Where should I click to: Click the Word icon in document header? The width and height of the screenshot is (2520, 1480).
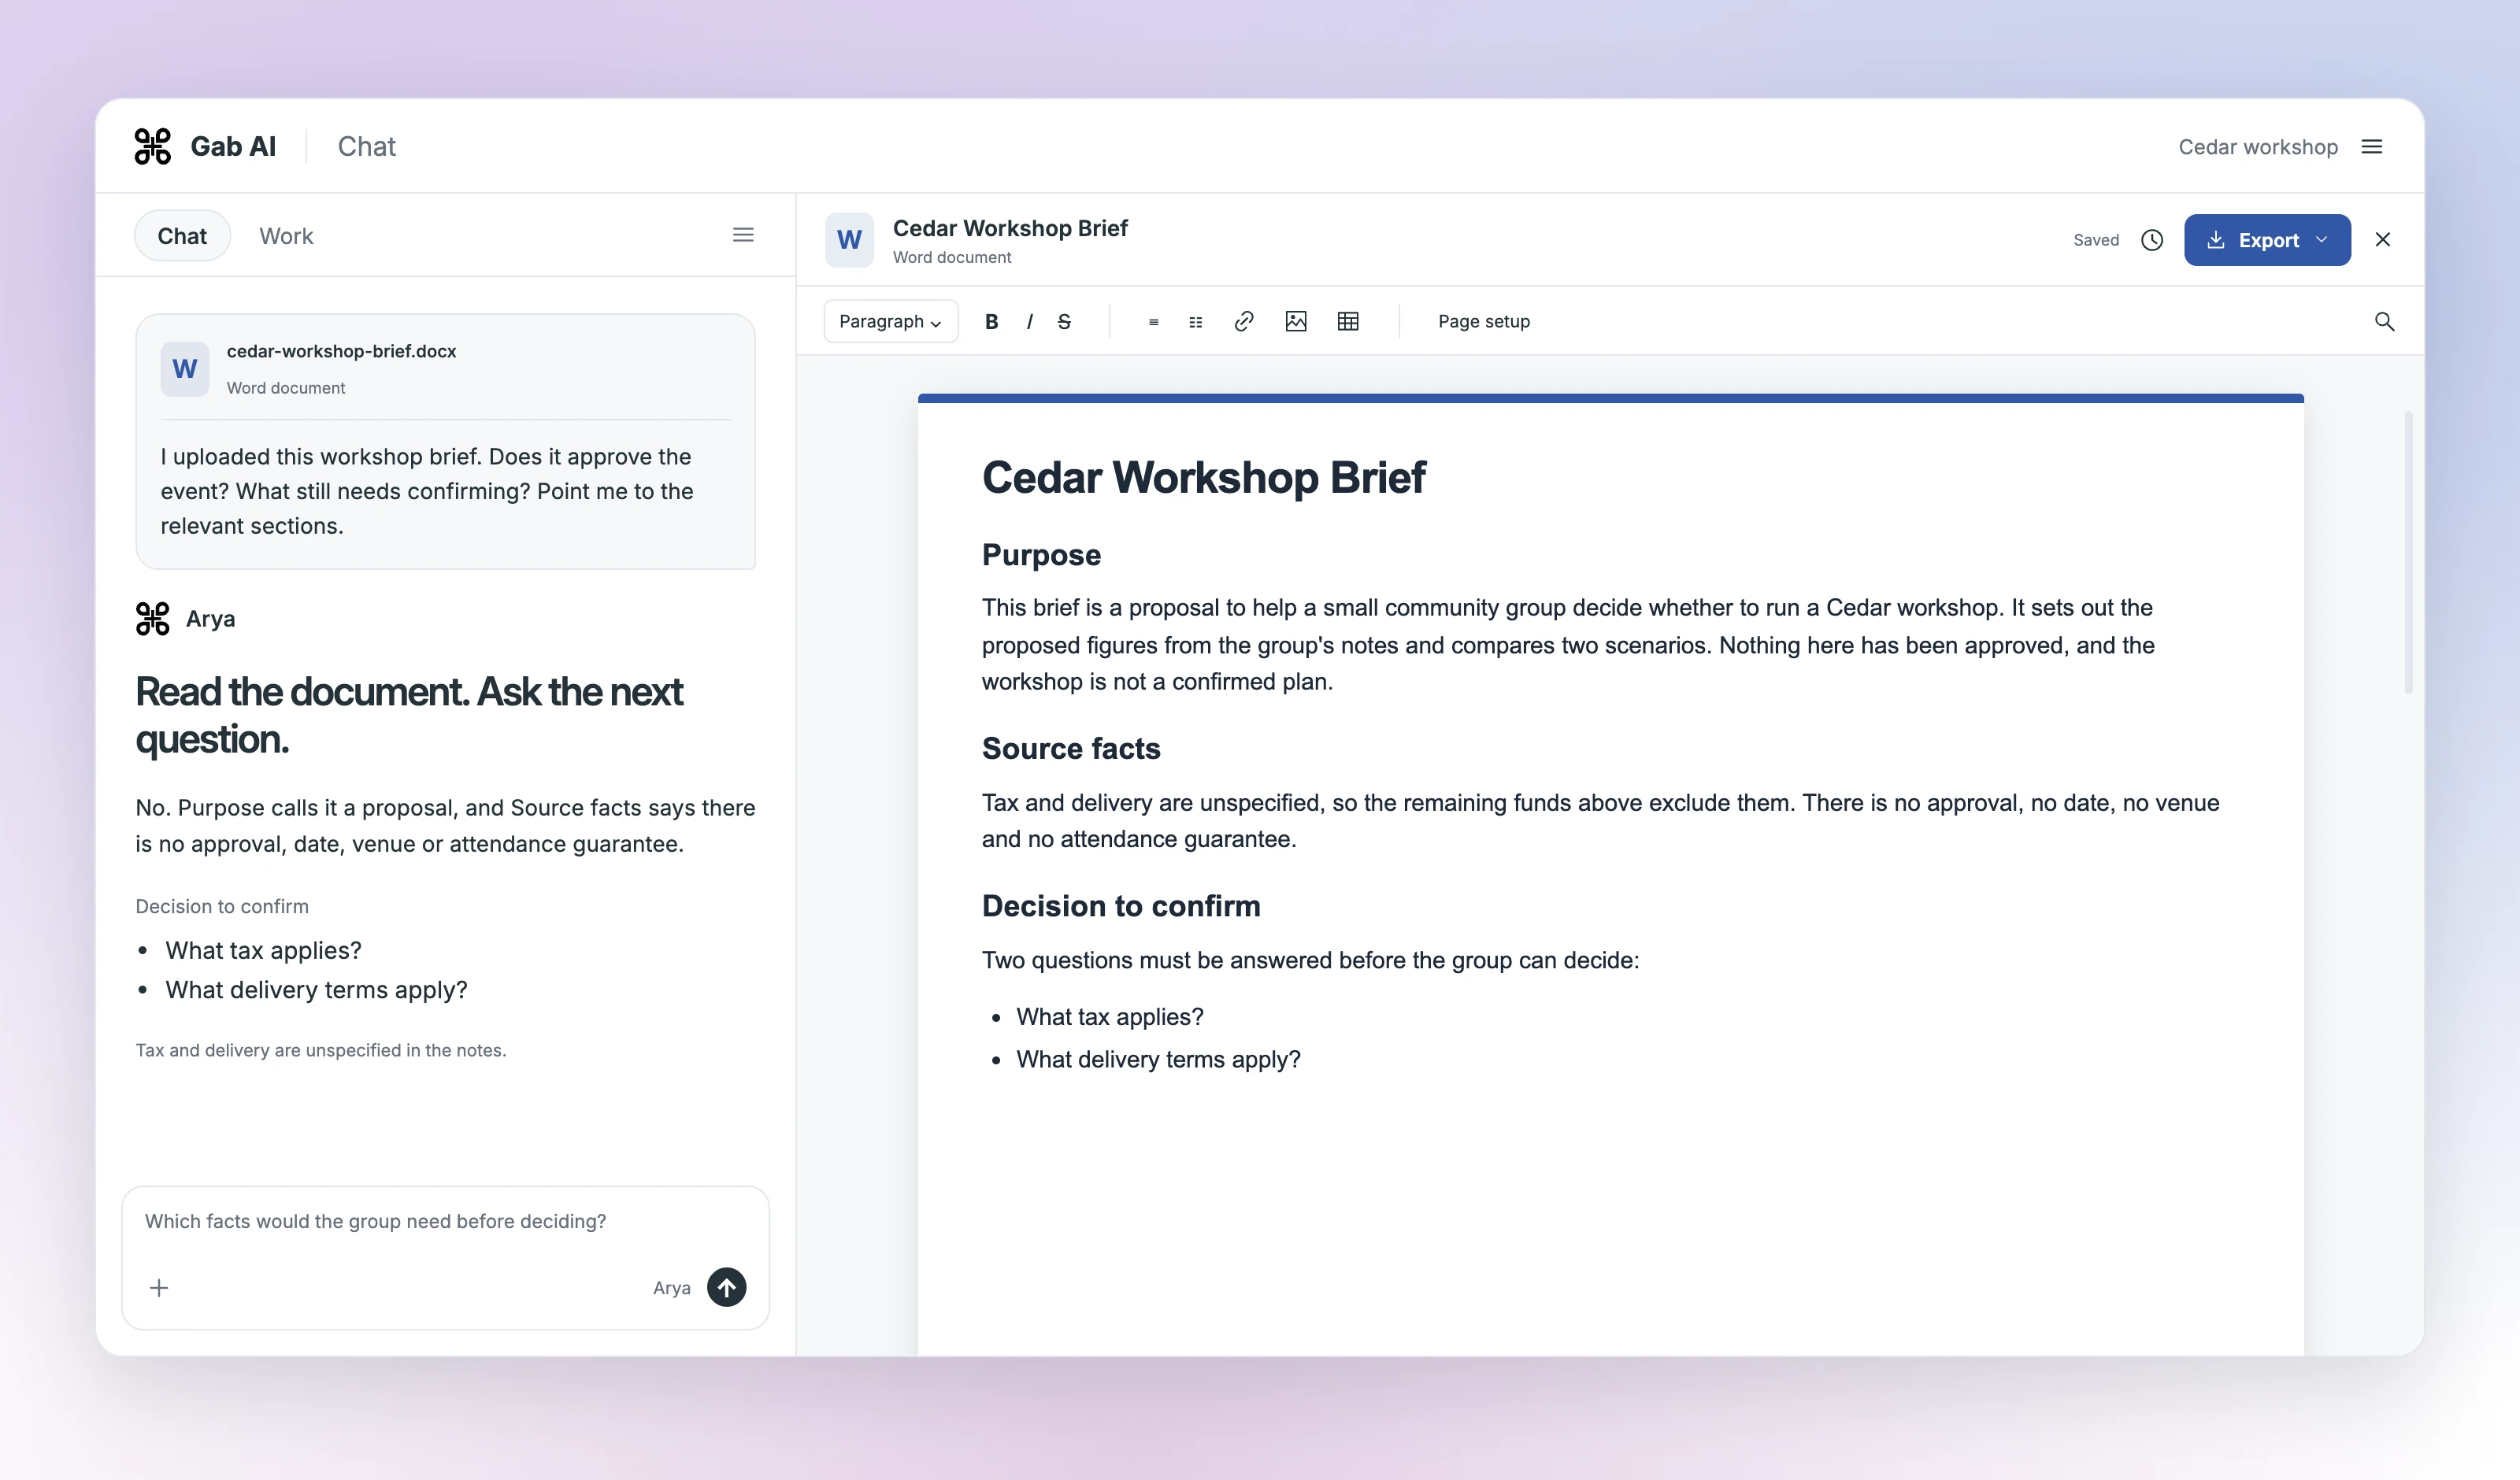(x=849, y=240)
